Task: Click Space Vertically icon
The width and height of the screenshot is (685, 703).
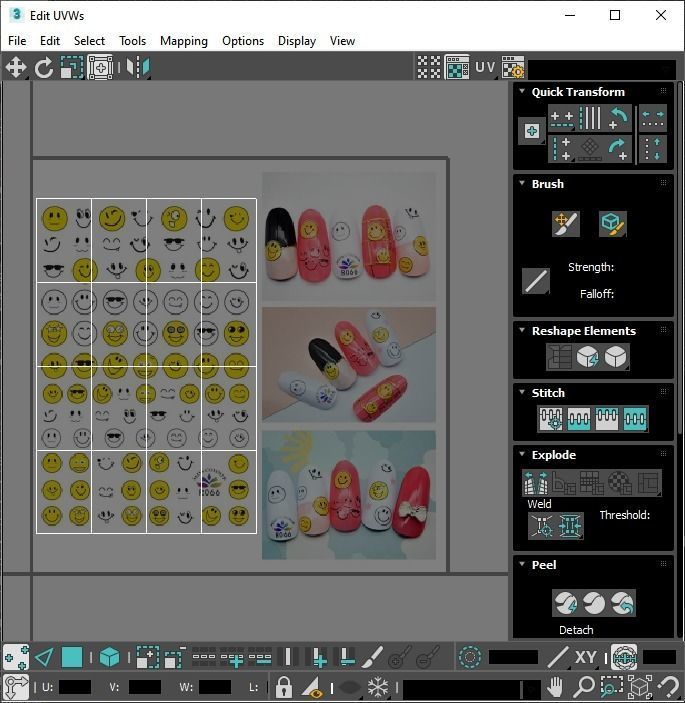Action: click(653, 149)
